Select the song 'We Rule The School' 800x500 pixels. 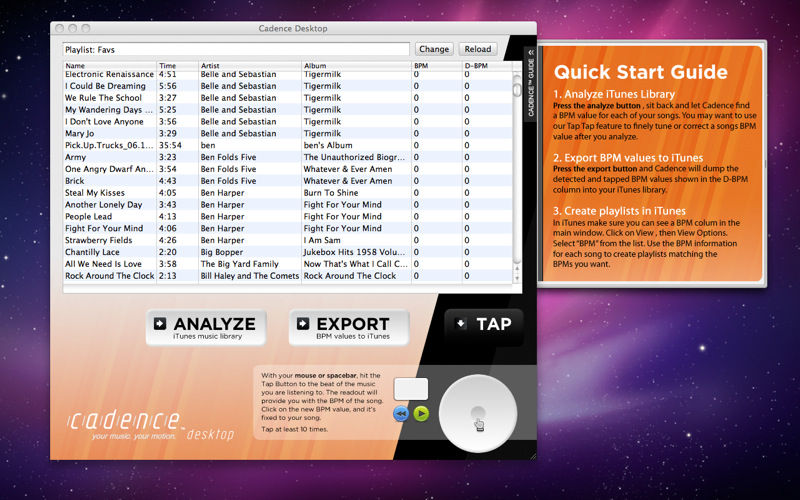click(103, 98)
